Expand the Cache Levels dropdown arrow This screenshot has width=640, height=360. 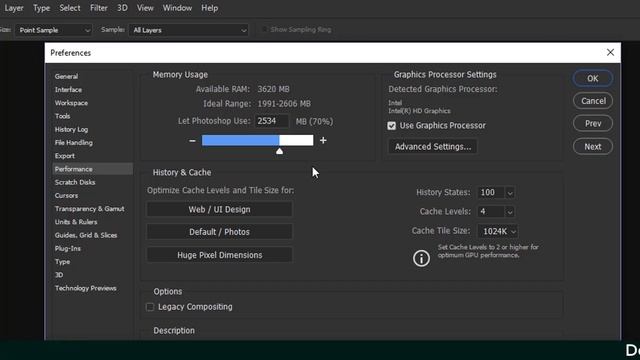click(x=510, y=212)
